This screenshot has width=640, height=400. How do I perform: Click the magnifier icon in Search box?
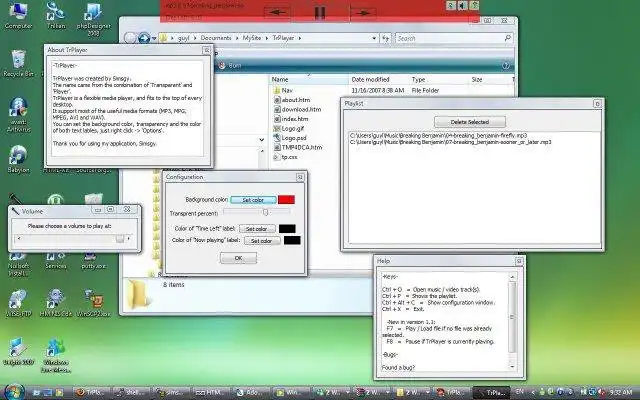507,38
